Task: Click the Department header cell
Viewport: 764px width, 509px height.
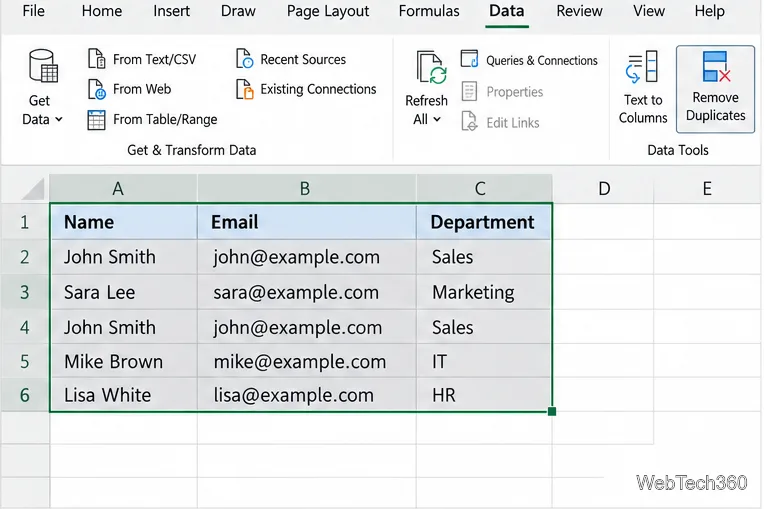Action: (484, 222)
